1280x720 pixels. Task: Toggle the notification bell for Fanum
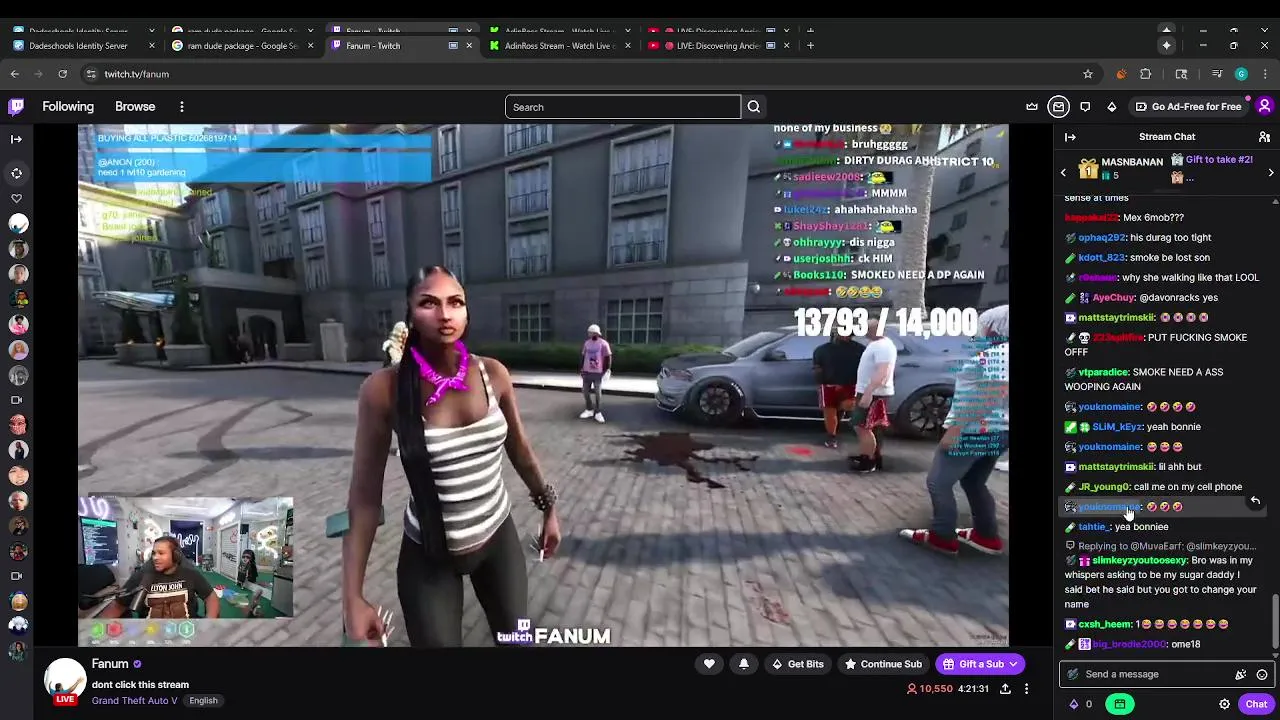click(x=743, y=664)
